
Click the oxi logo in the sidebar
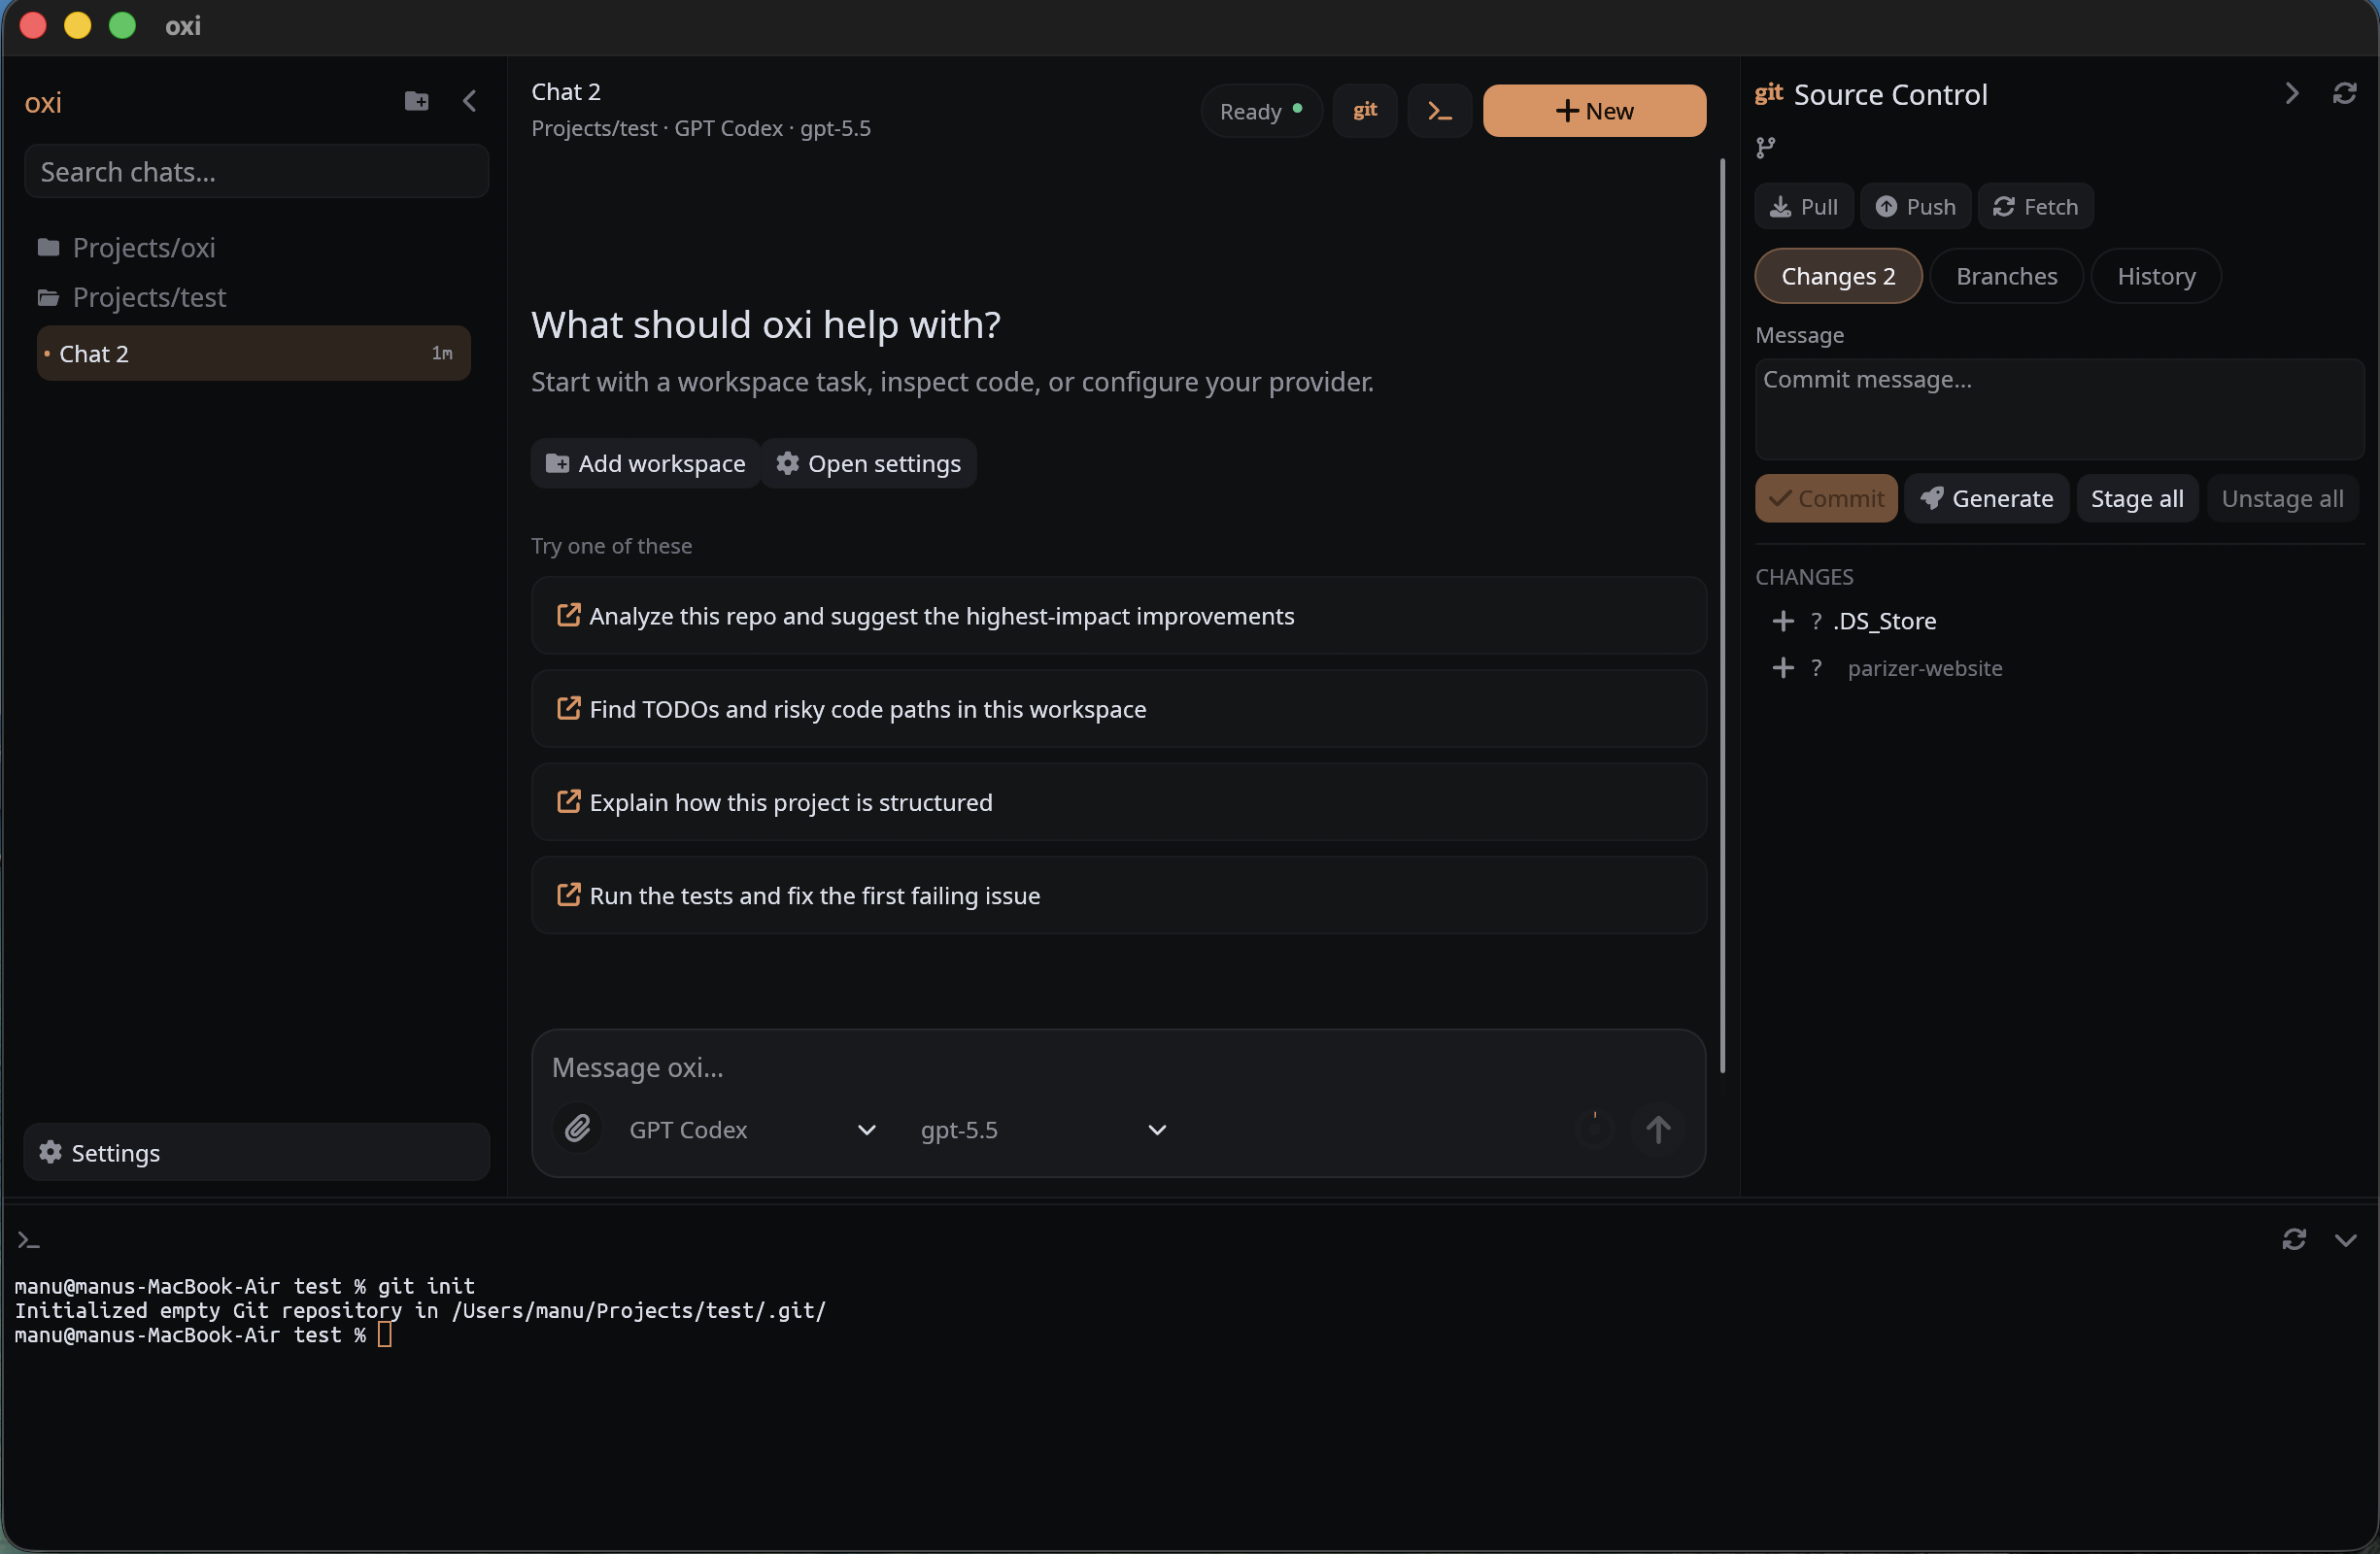(43, 103)
